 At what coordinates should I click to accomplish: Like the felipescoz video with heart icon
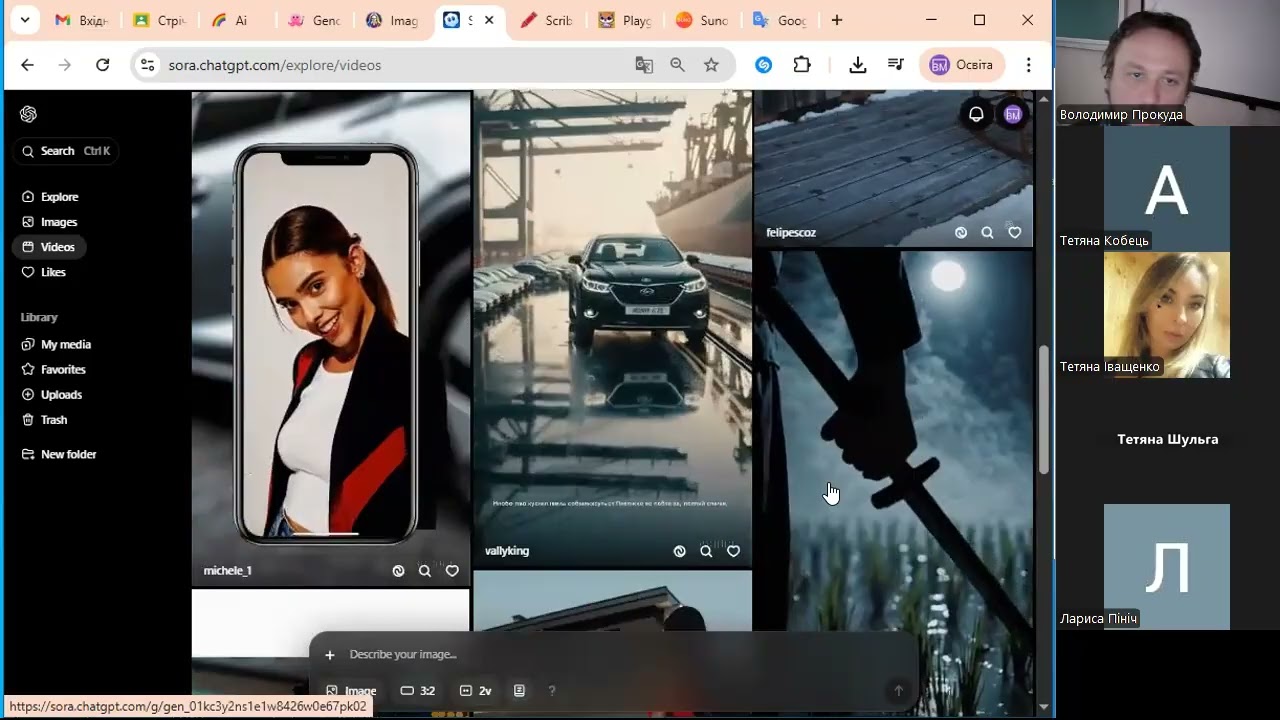(1014, 232)
